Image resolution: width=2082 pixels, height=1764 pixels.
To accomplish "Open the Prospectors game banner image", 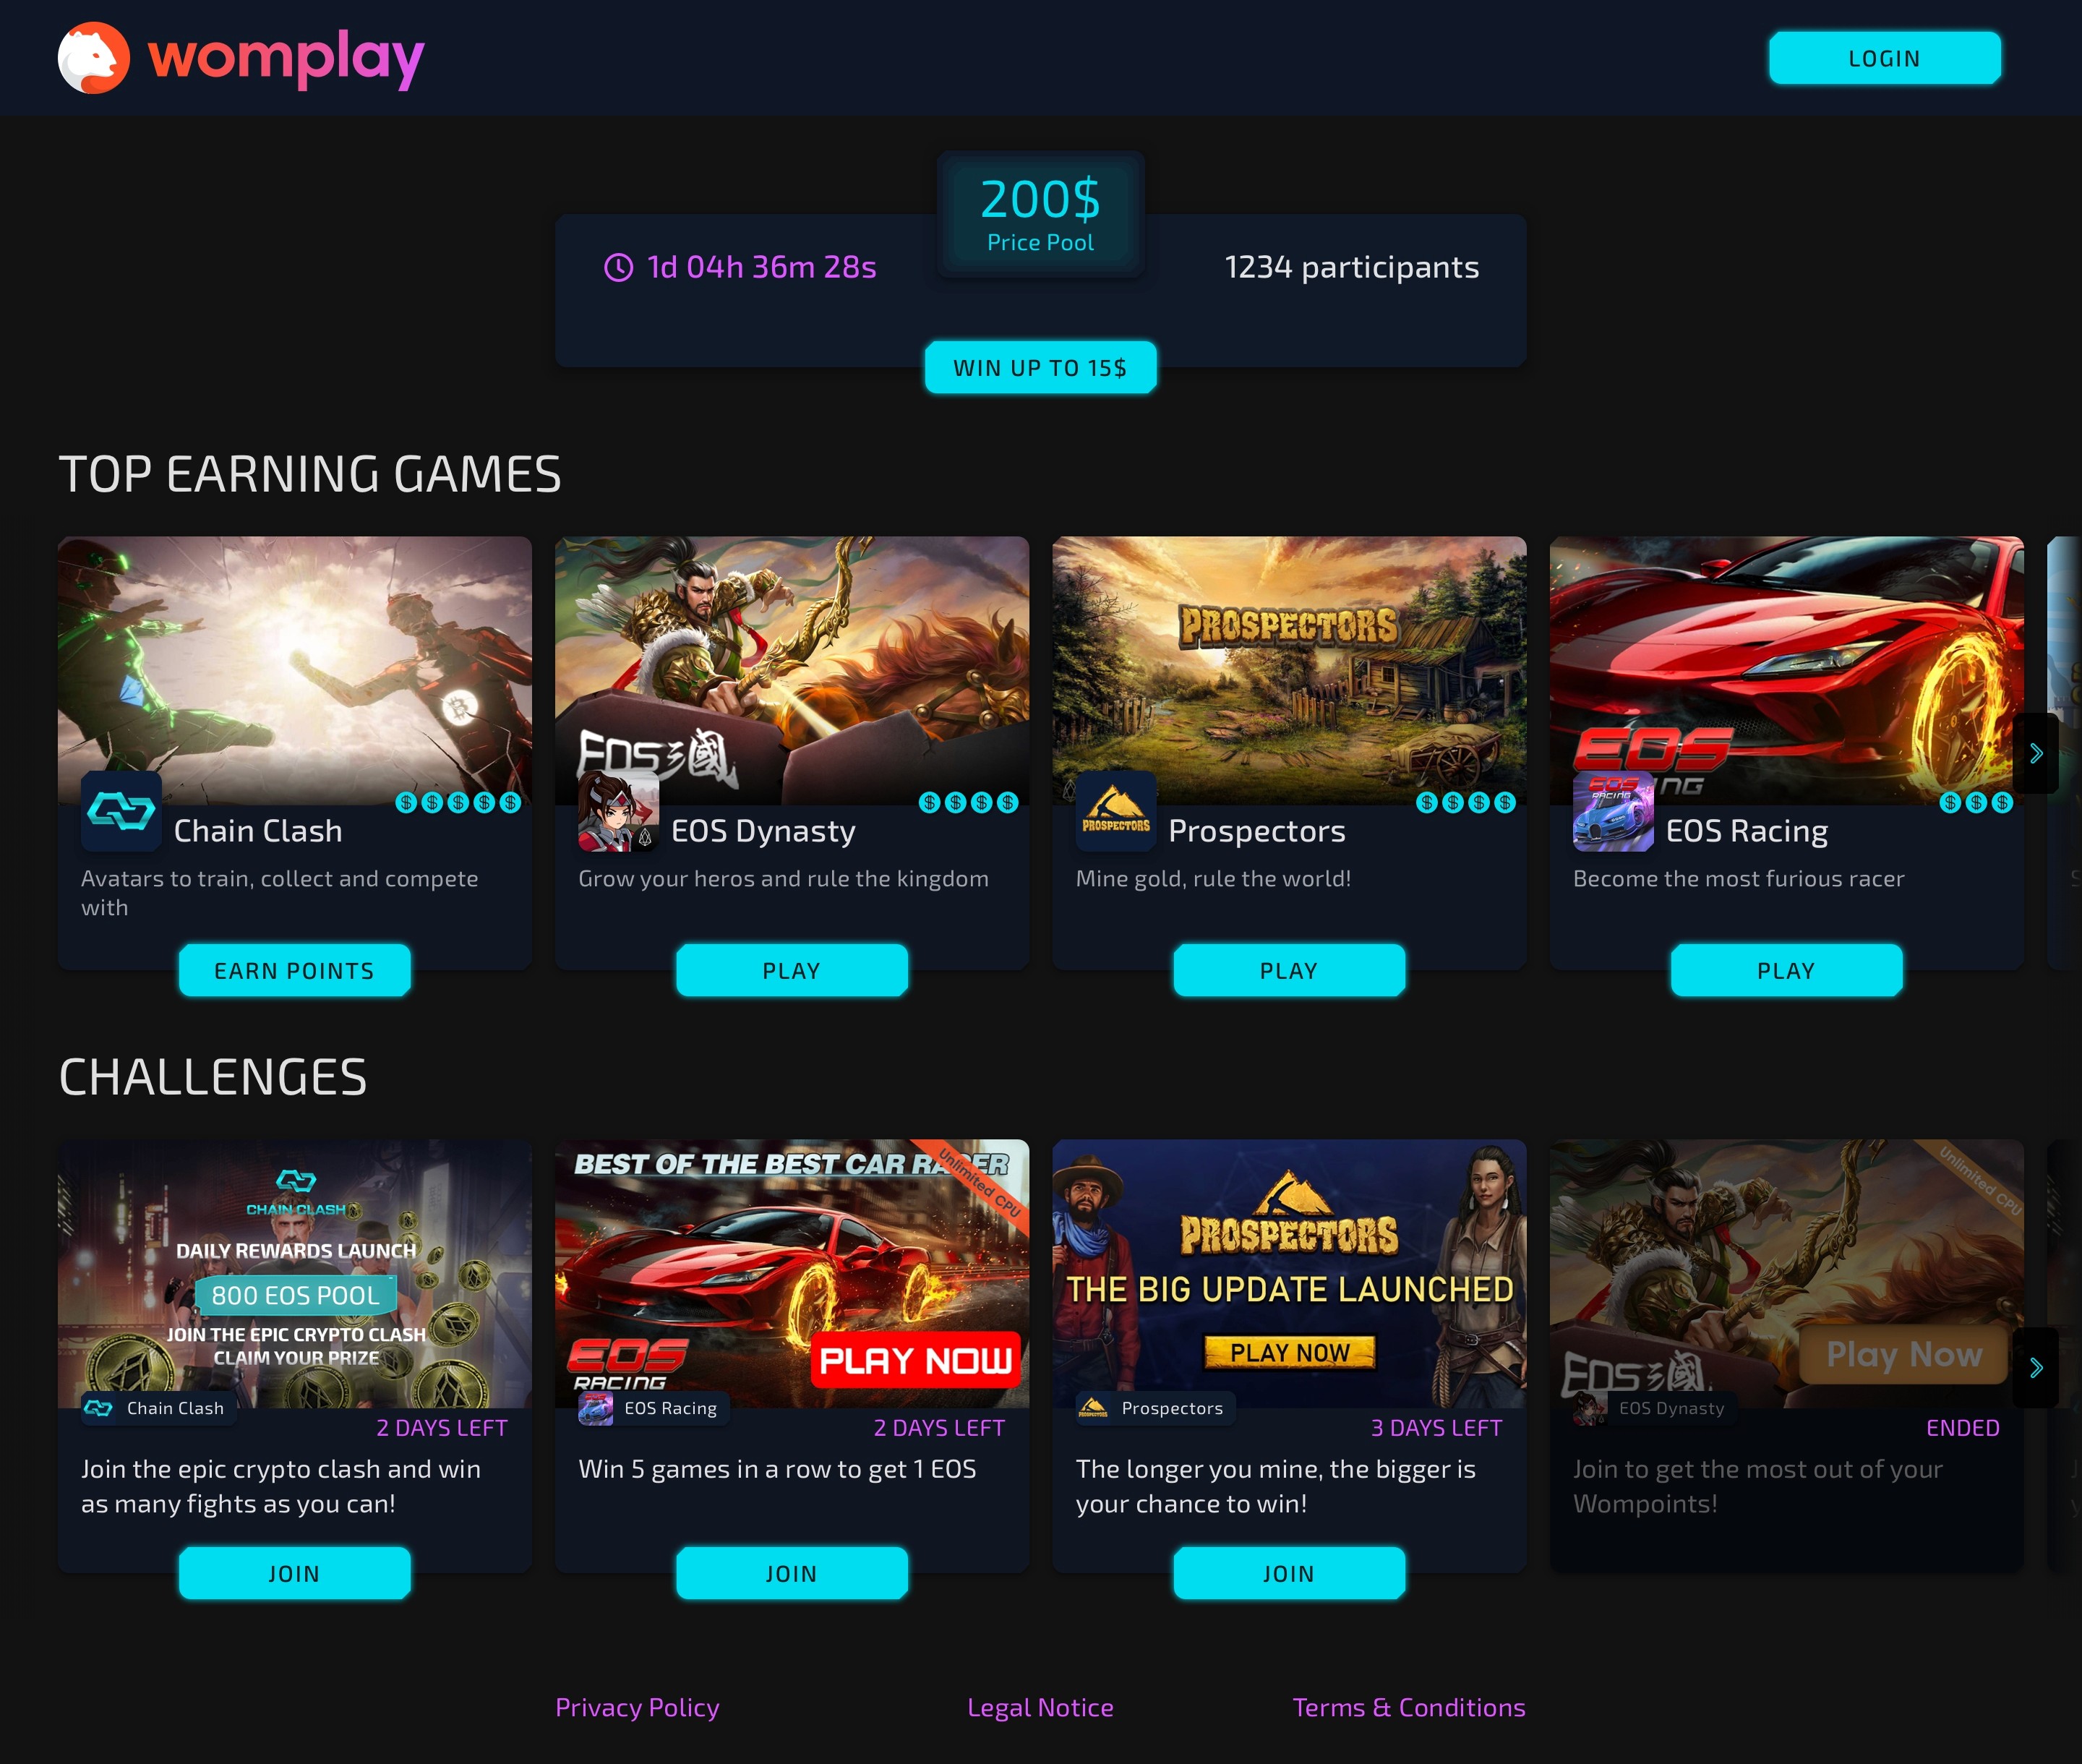I will pos(1289,670).
